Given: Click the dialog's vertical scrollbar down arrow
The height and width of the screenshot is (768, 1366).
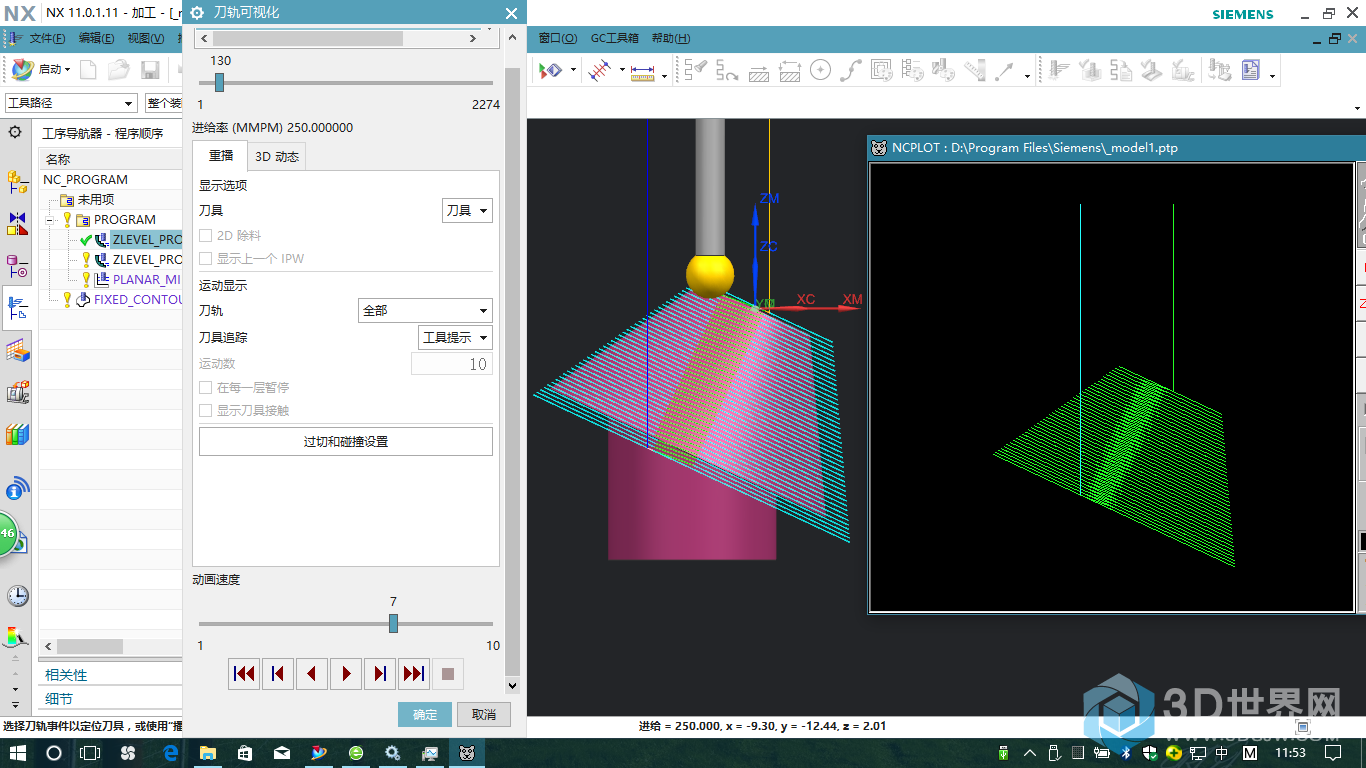Looking at the screenshot, I should point(512,686).
